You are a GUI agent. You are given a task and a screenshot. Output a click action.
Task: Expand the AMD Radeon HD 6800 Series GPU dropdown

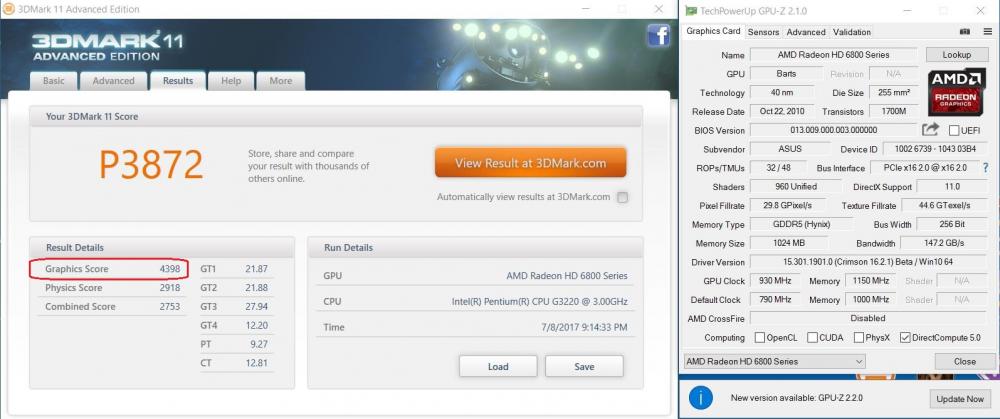[x=774, y=362]
